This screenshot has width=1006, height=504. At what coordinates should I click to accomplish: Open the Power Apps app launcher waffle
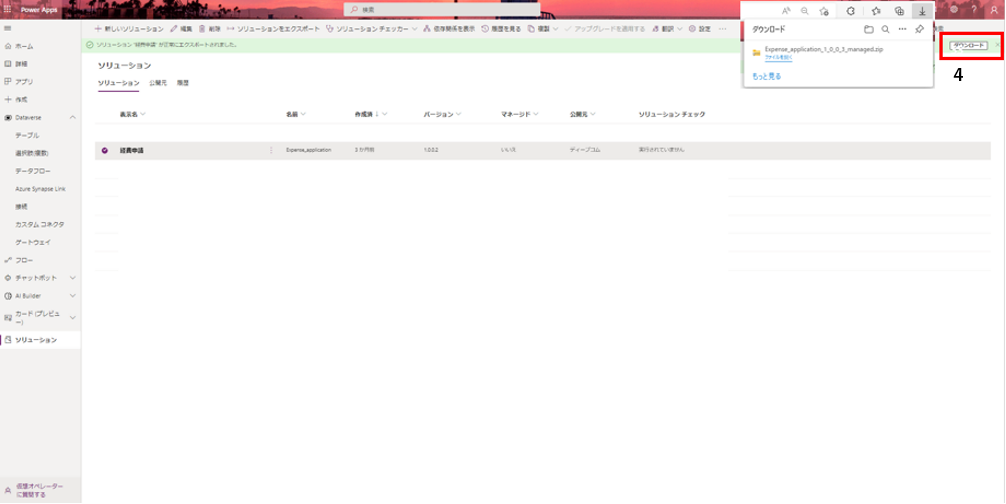click(8, 9)
